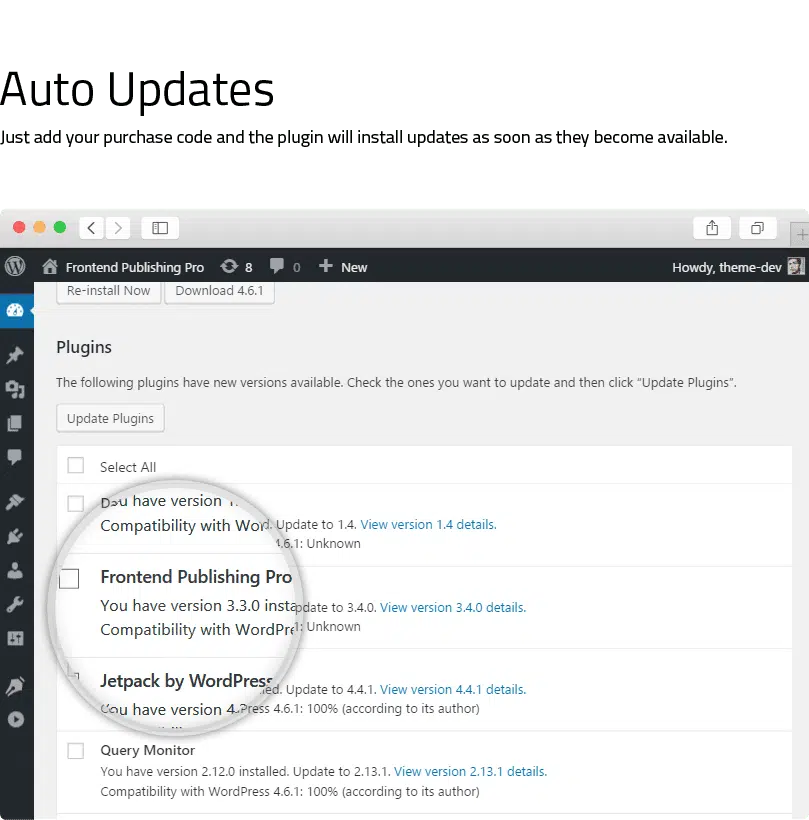Click the home icon beside the site name
809x820 pixels.
(50, 267)
